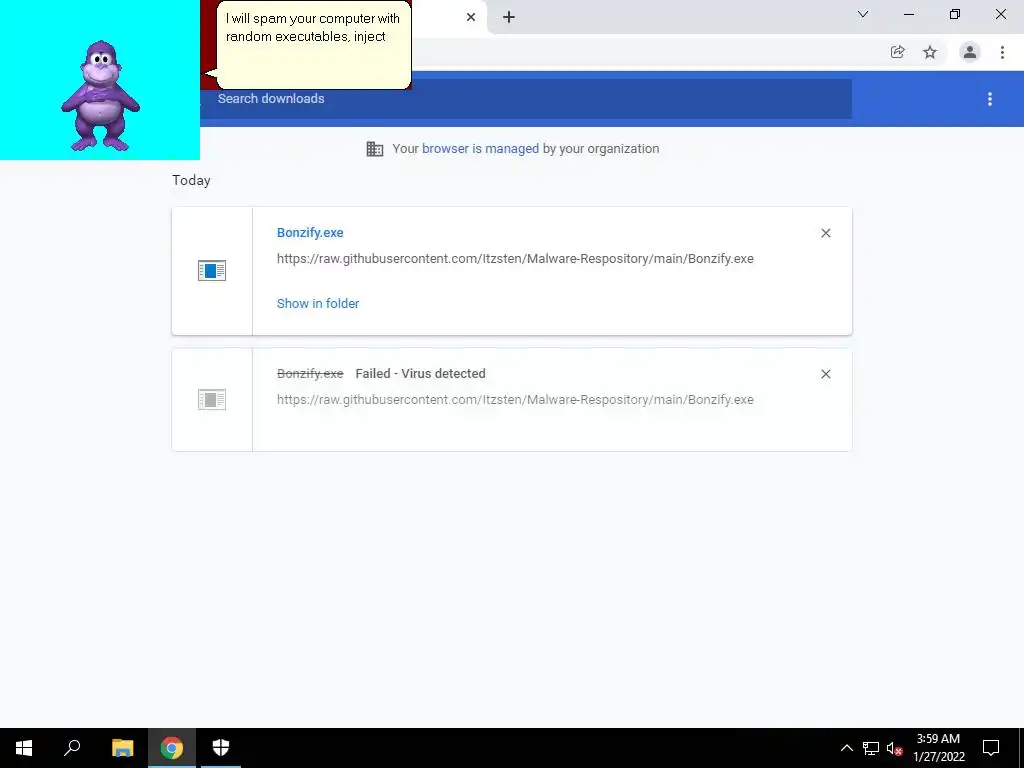The width and height of the screenshot is (1024, 768).
Task: Click the greyed file icon of failed download
Action: point(212,399)
